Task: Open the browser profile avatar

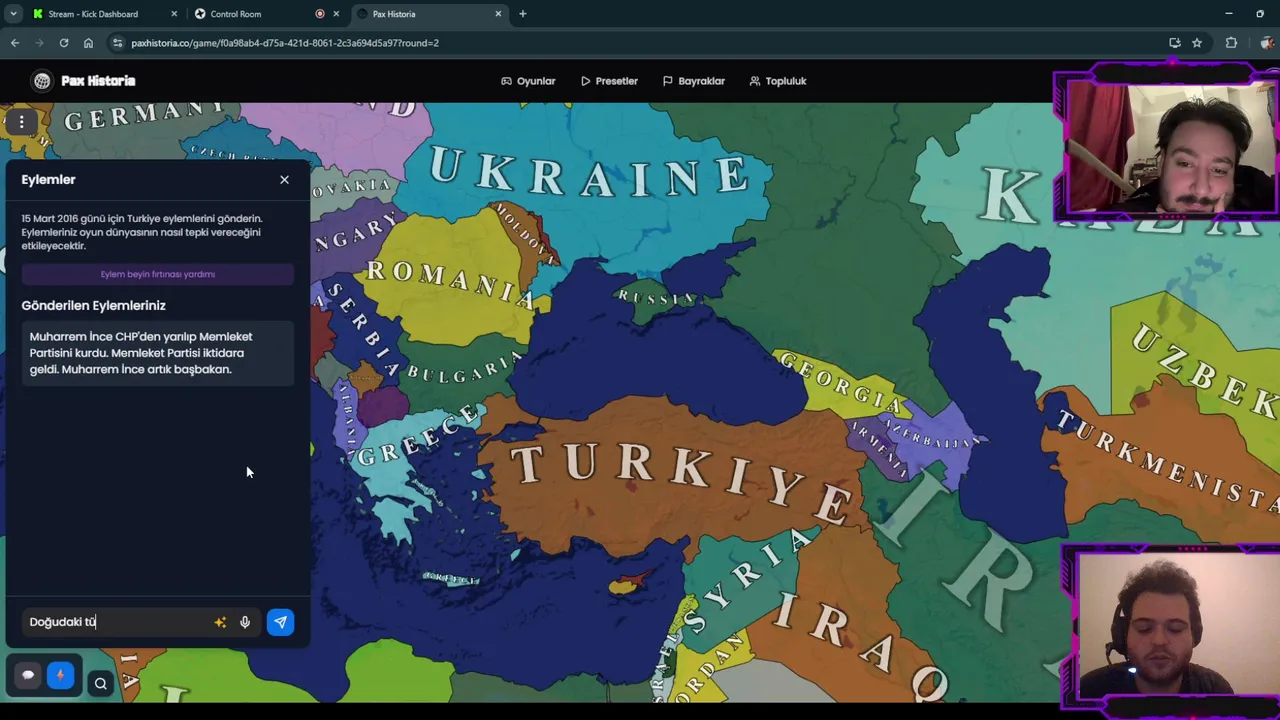Action: [x=1267, y=43]
